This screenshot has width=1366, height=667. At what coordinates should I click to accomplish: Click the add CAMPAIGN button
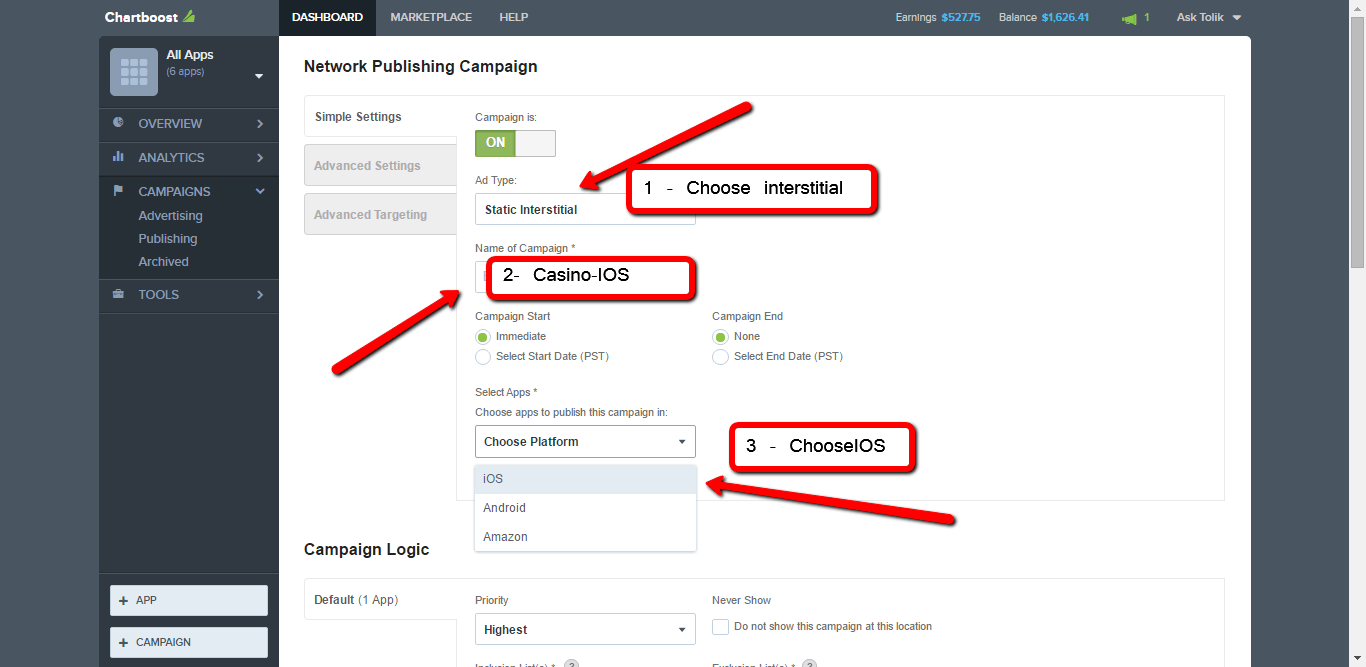tap(189, 642)
